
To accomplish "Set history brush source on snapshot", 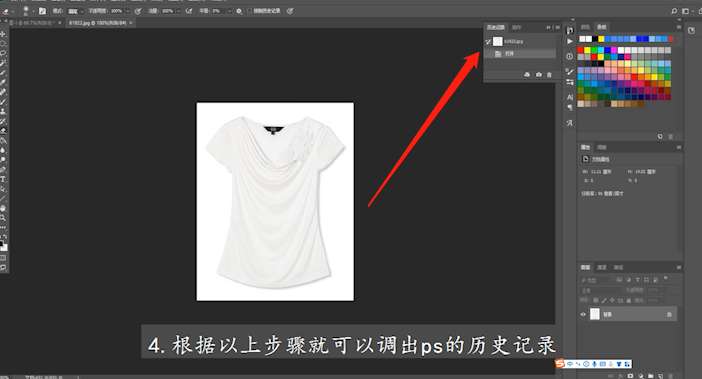I will [488, 41].
